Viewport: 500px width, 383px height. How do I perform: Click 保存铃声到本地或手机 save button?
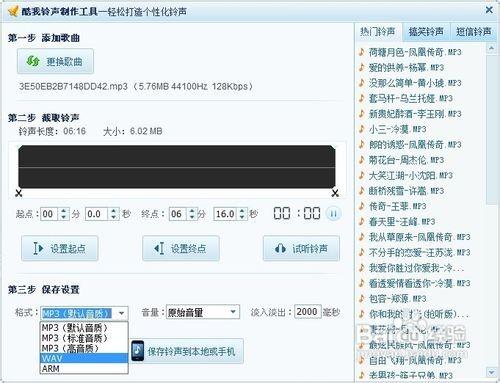click(x=187, y=351)
